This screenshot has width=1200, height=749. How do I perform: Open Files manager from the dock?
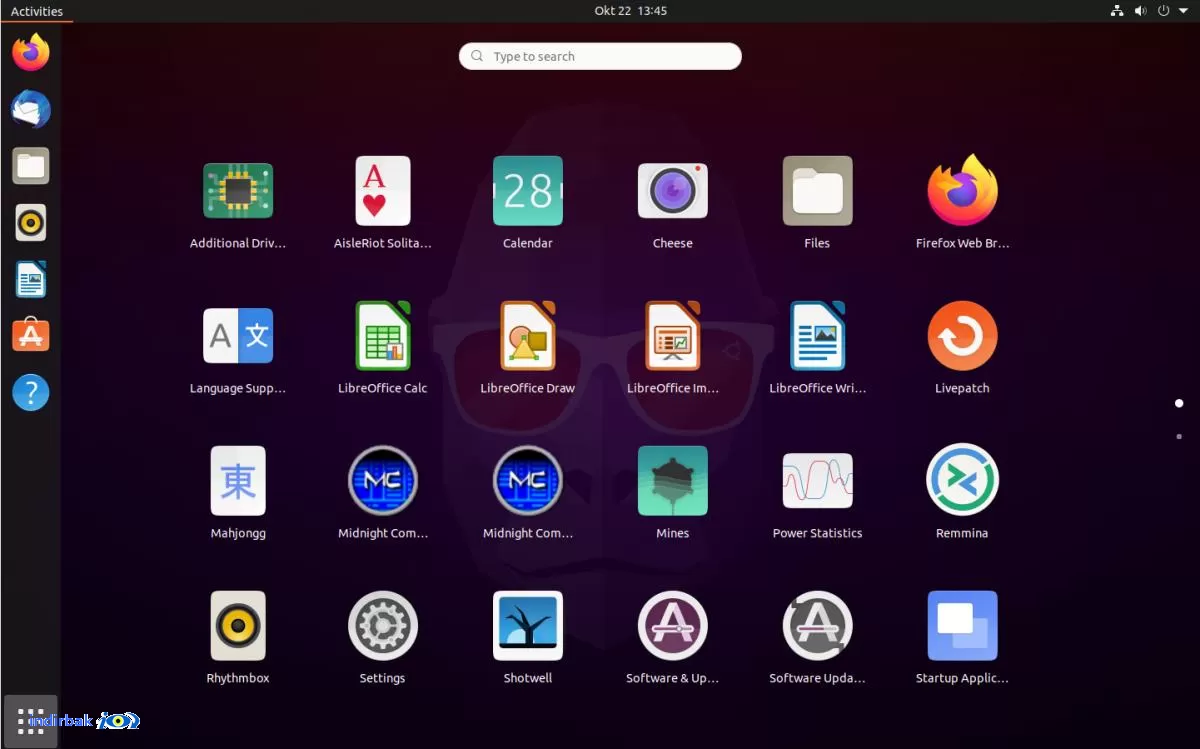point(31,166)
